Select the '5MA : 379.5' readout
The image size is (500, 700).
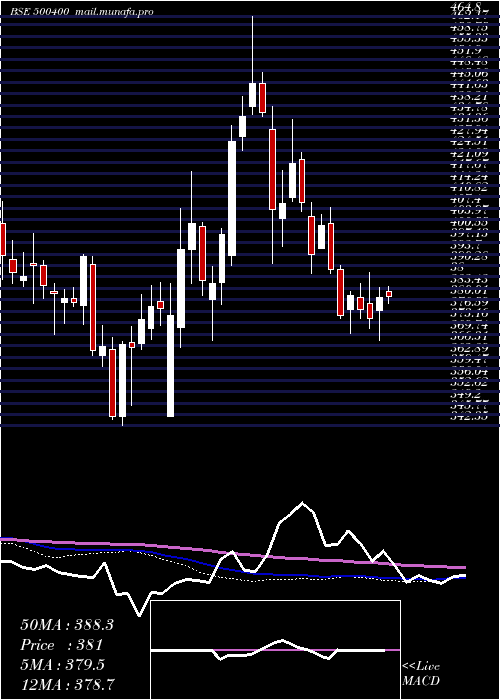(62, 665)
